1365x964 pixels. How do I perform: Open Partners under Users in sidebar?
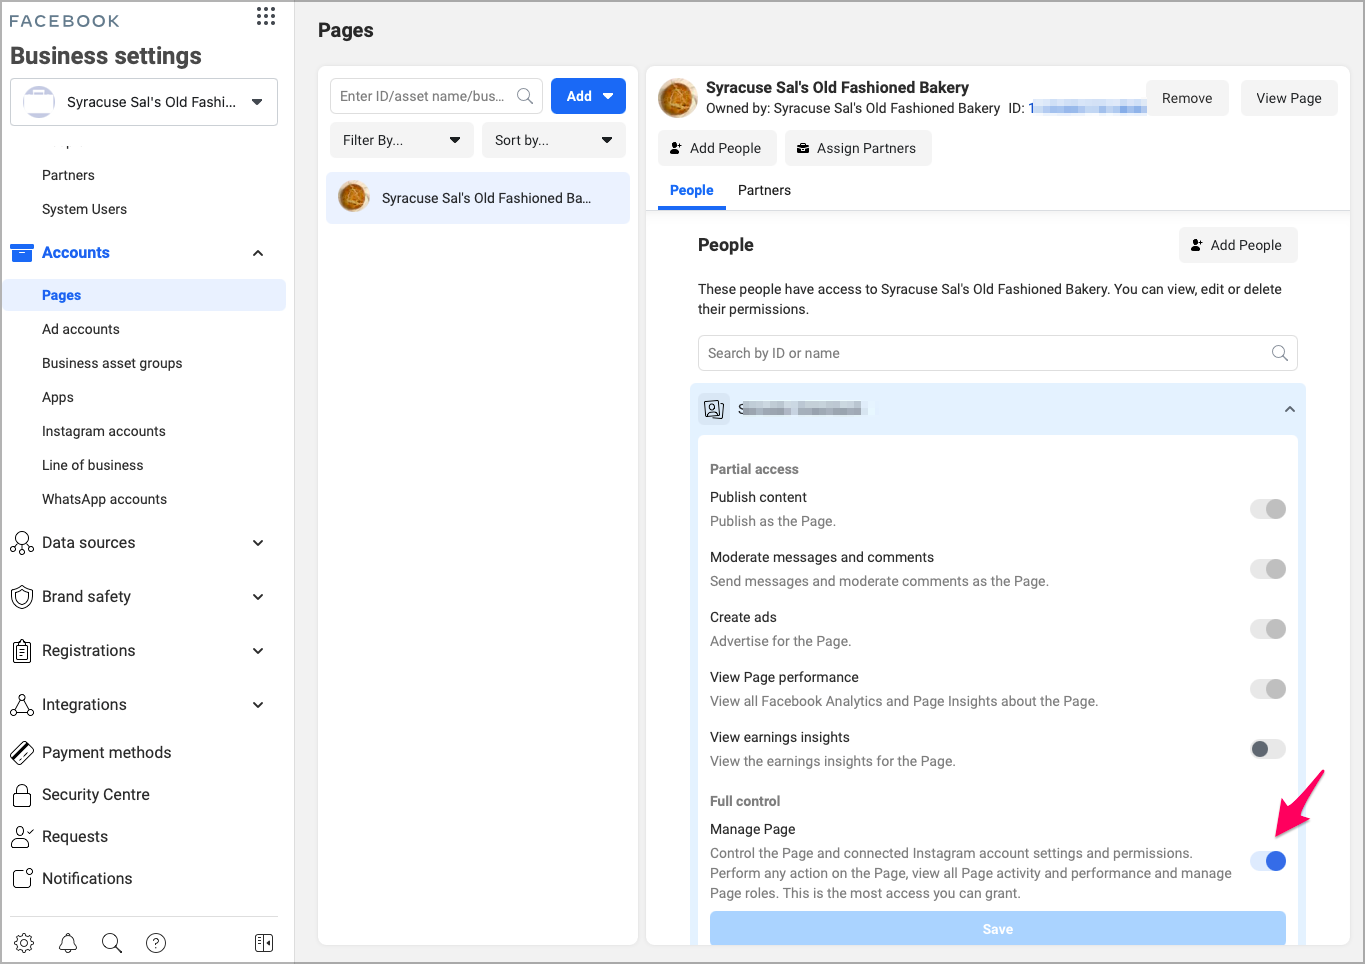(68, 175)
